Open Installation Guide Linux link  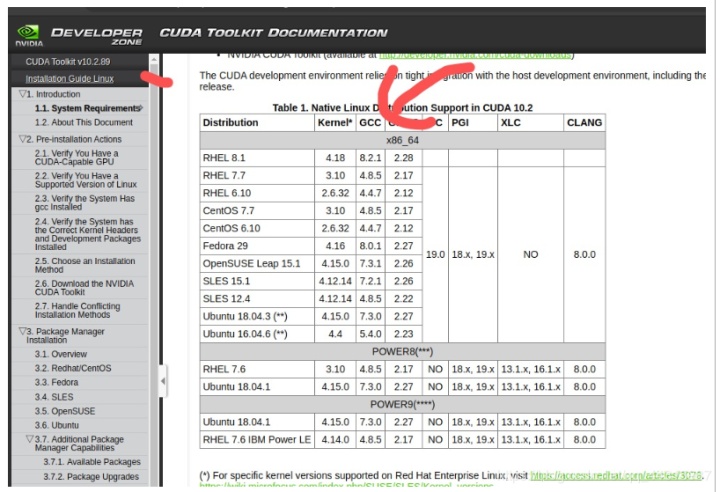[69, 79]
